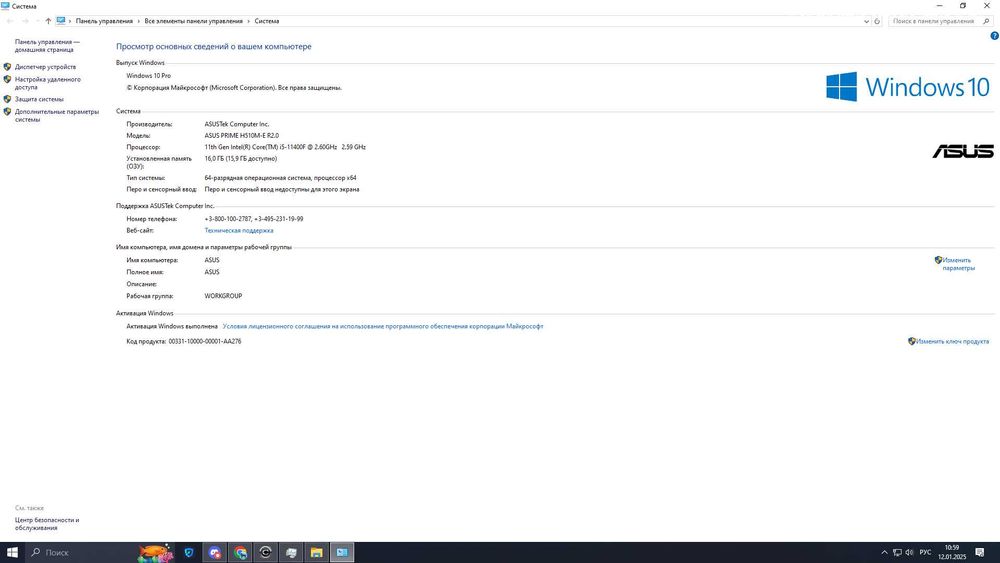Refresh the page with the refresh icon
Image resolution: width=1000 pixels, height=563 pixels.
pos(877,21)
